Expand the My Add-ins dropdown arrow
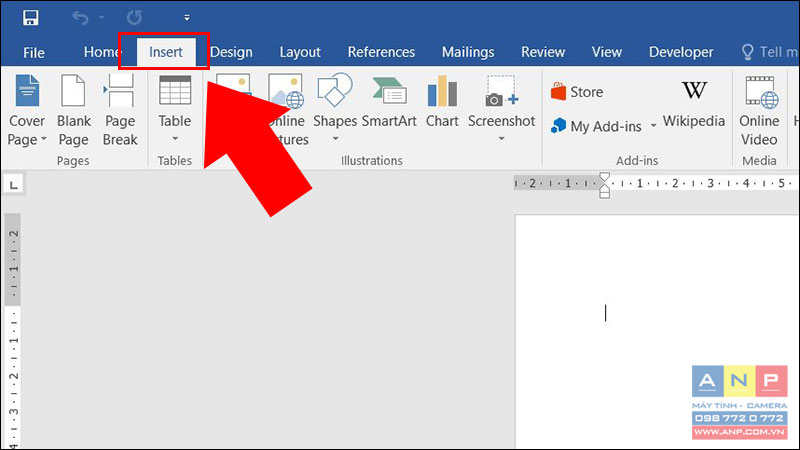This screenshot has height=450, width=800. click(x=653, y=126)
